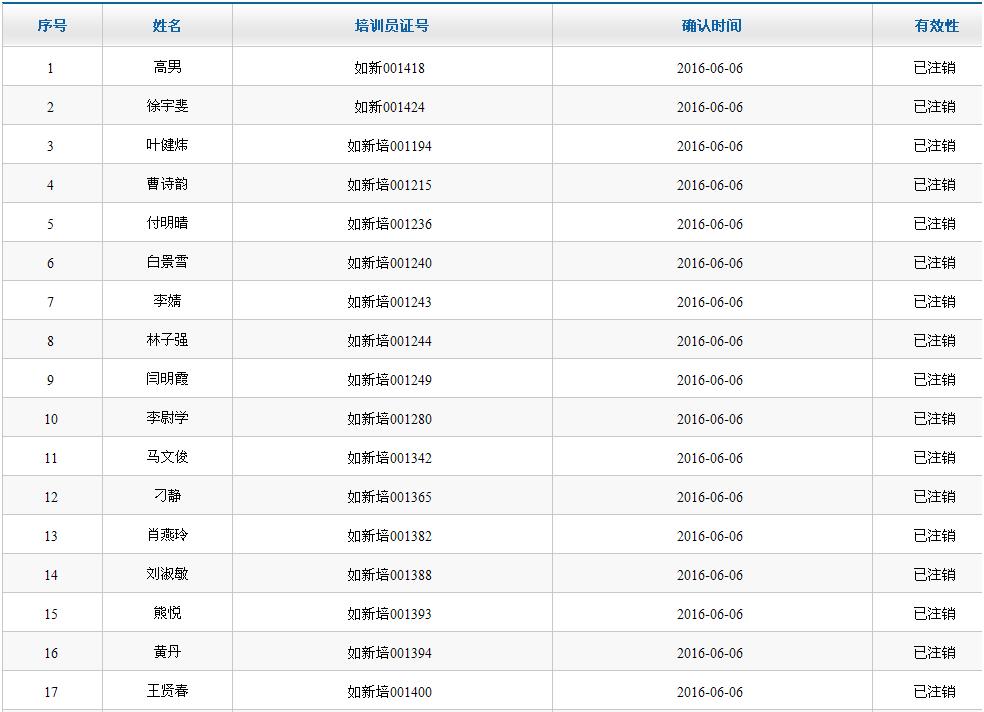Click certificate number 如新001424
This screenshot has width=984, height=712.
tap(390, 107)
